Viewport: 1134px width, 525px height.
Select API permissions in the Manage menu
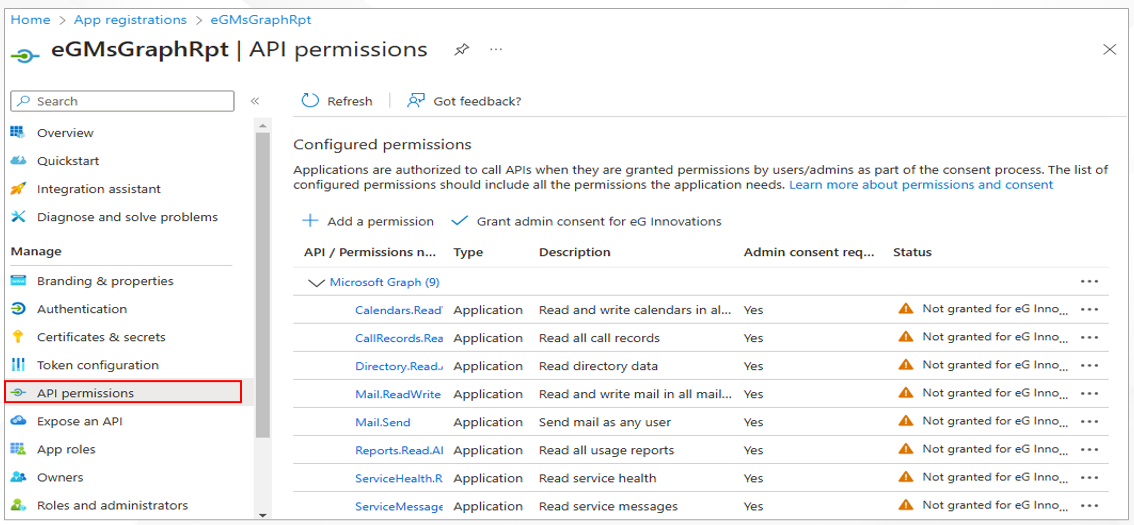123,393
